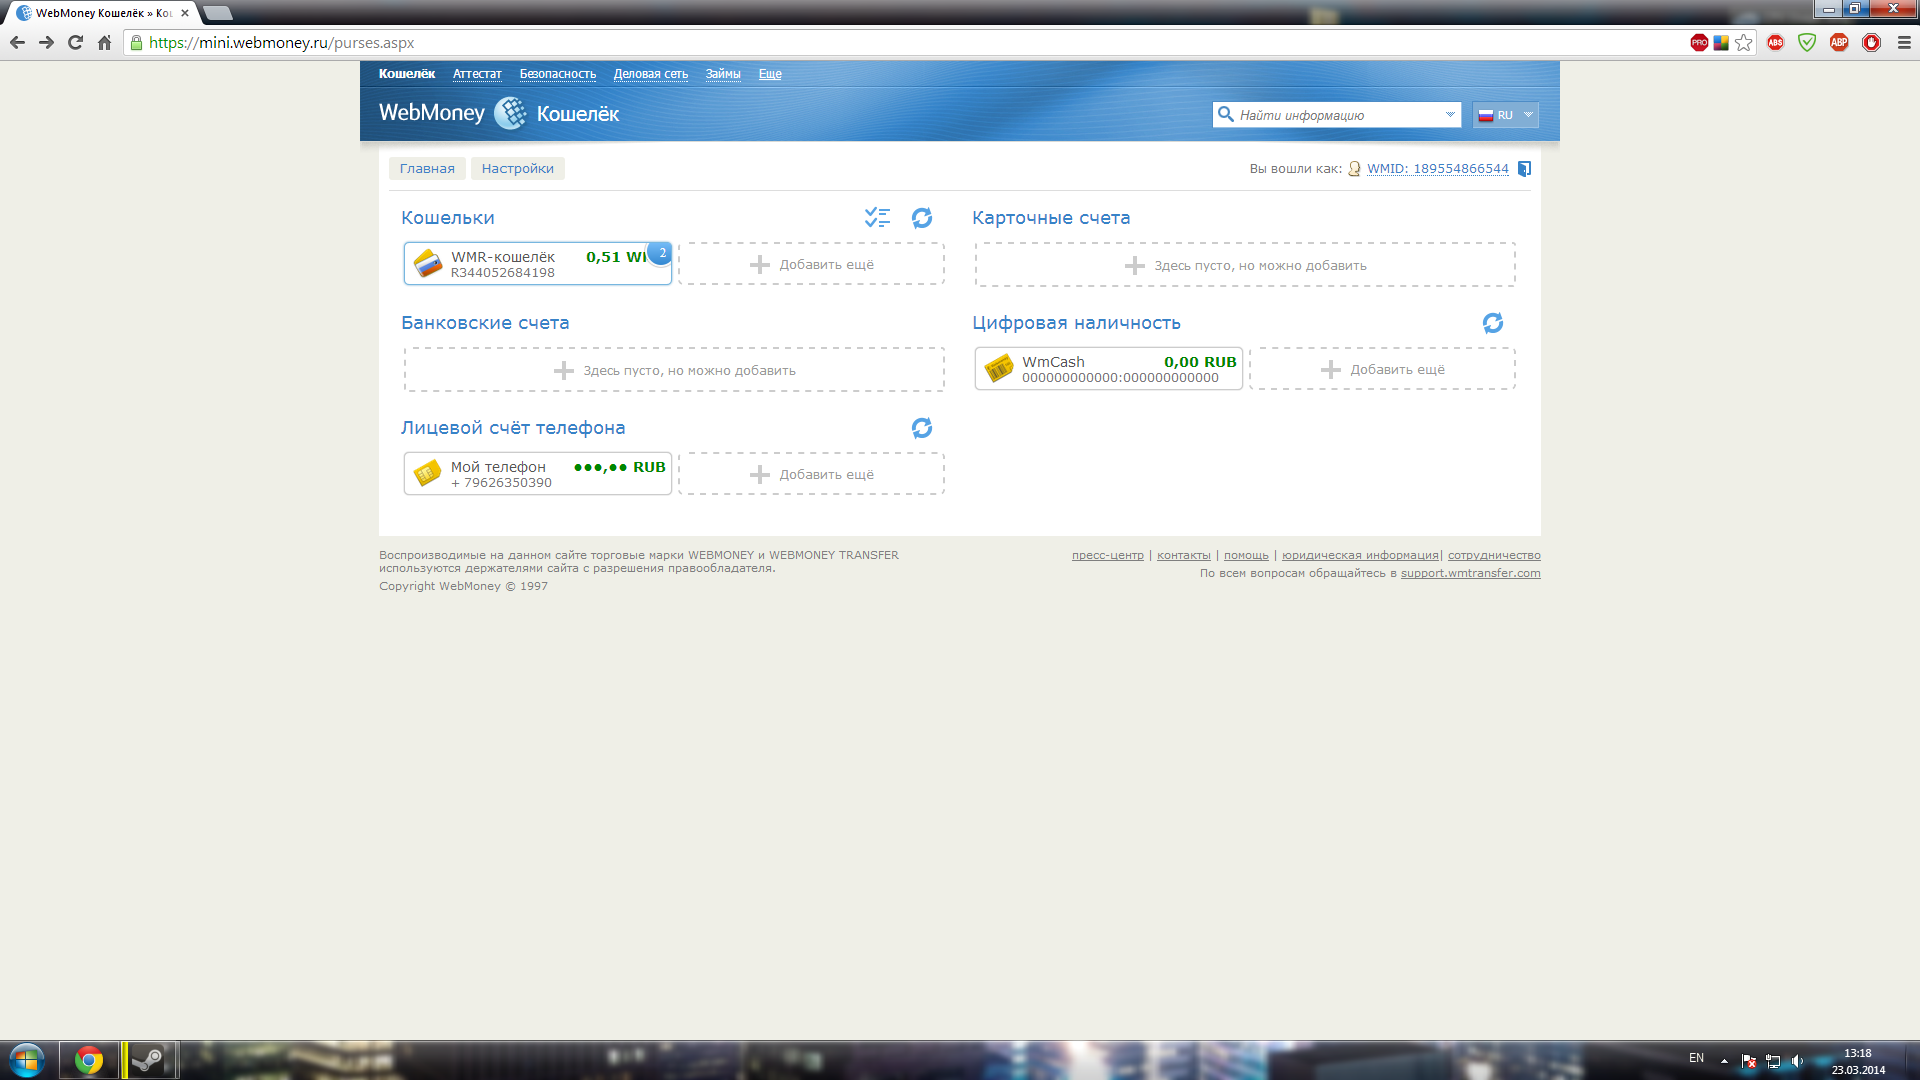Open the сотрудничество footer link
This screenshot has width=1920, height=1080.
coord(1494,555)
